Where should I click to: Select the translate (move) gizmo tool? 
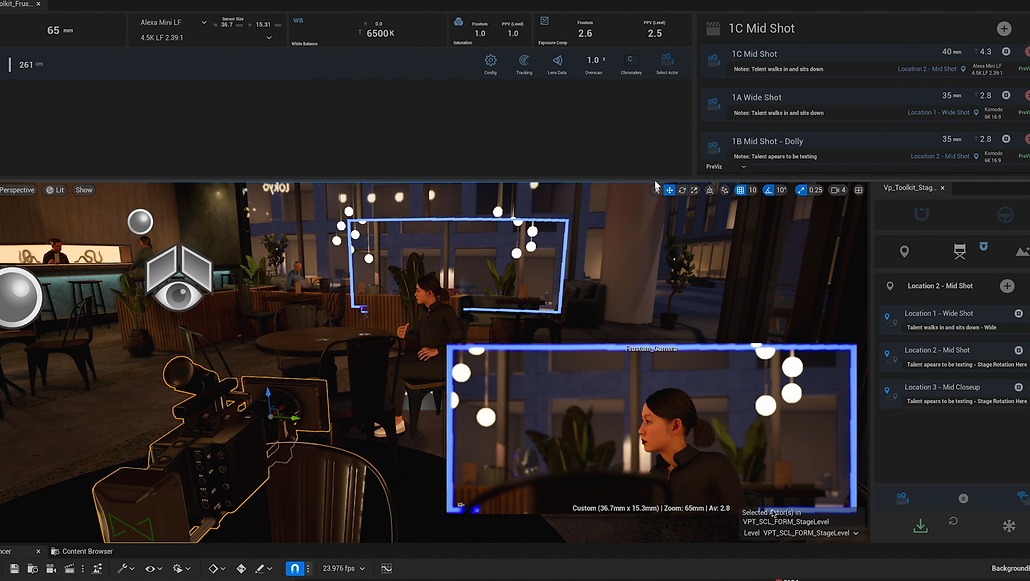click(669, 190)
